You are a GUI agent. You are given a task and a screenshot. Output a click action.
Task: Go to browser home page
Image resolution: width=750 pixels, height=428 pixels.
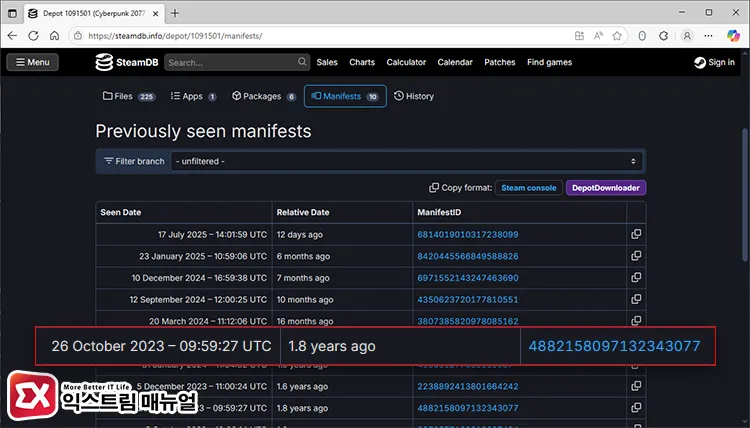55,36
